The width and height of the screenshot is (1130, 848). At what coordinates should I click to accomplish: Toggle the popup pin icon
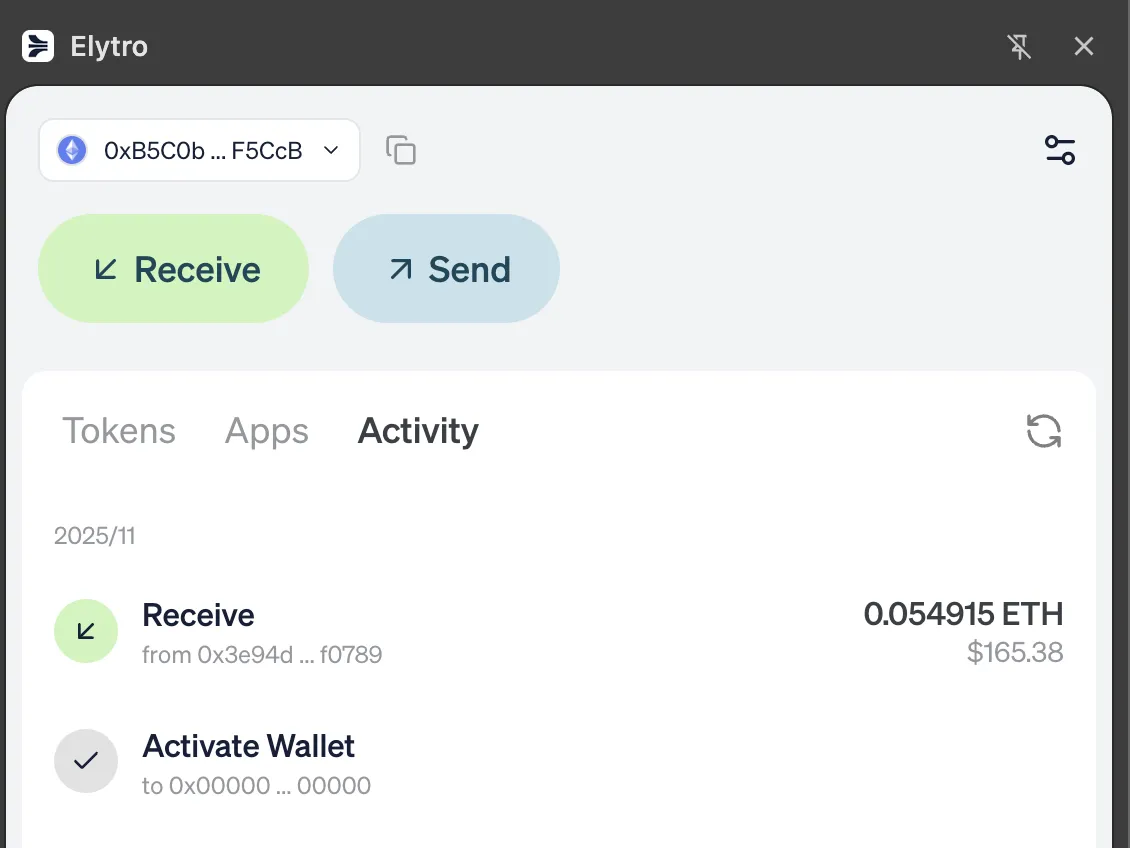pos(1020,46)
